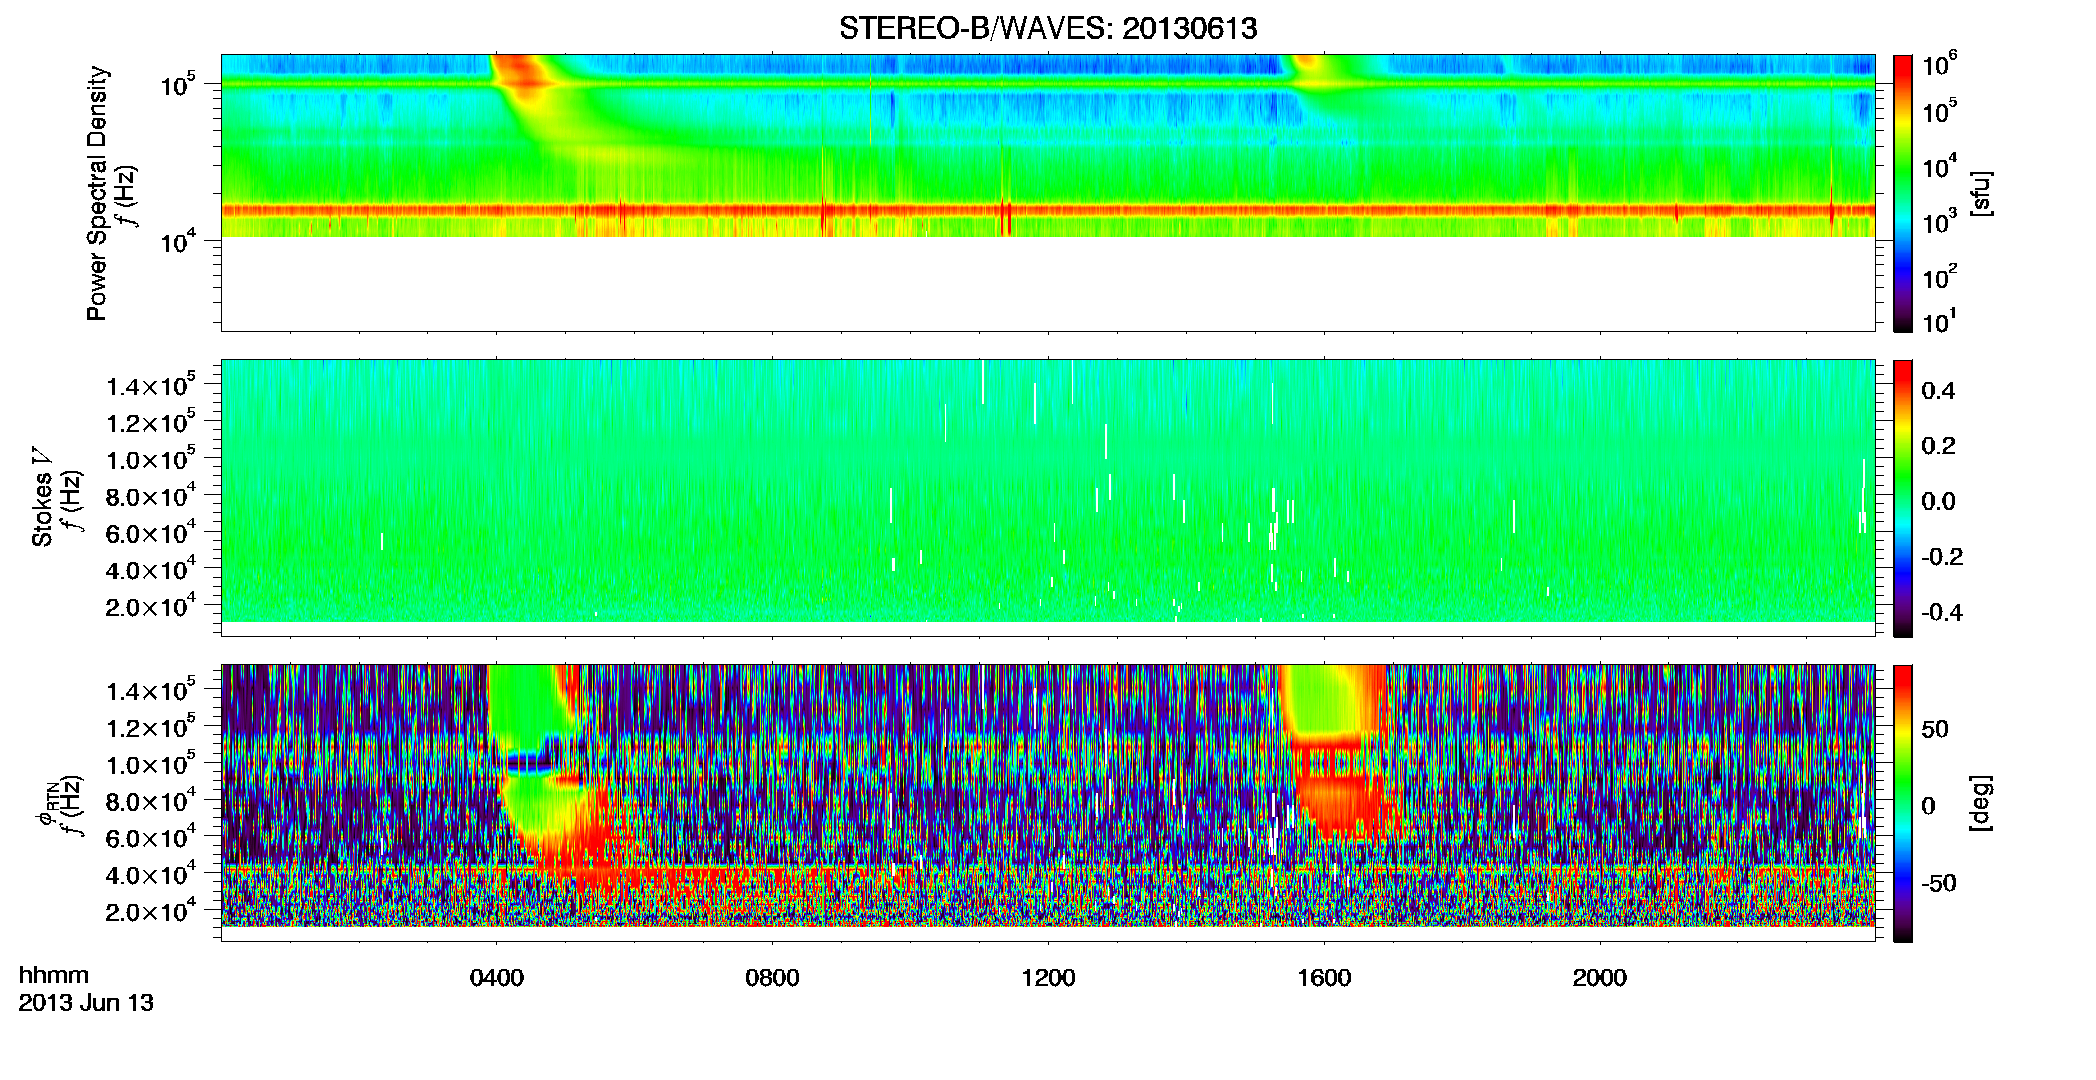Click the 1.2×10^5 frequency tick of φRTN panel

(x=151, y=728)
